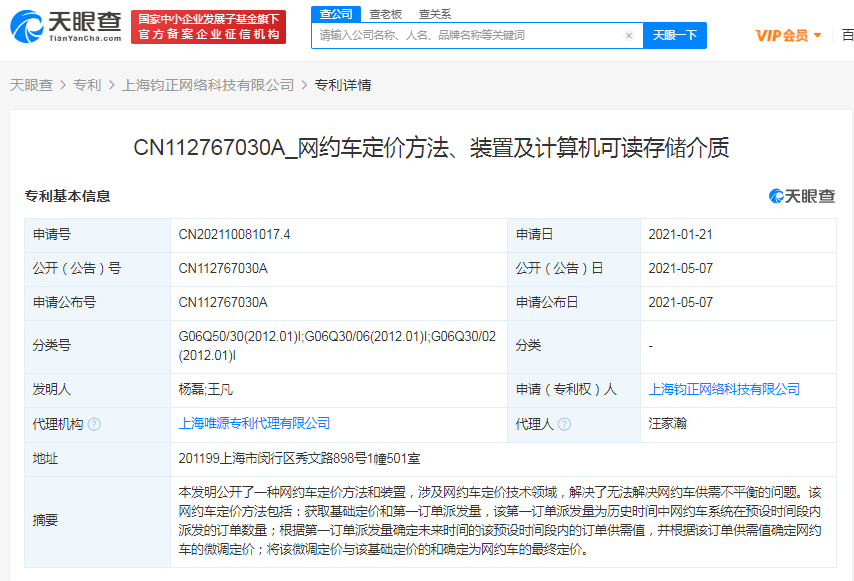The image size is (854, 581).
Task: Click the VIP会员 label
Action: tap(781, 36)
